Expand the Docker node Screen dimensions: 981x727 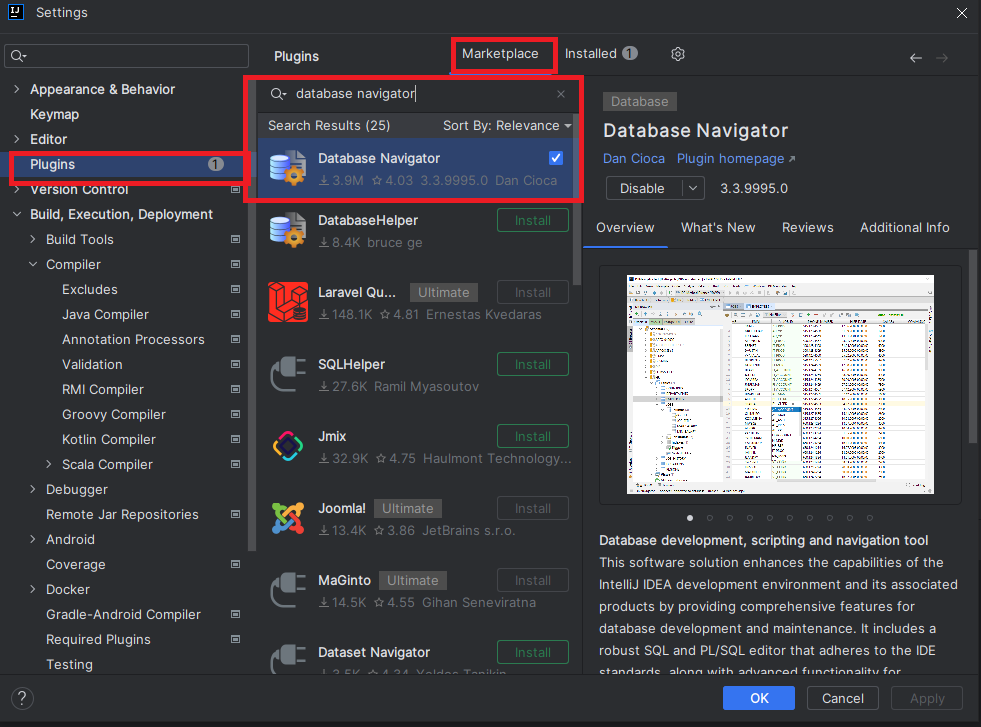click(33, 589)
